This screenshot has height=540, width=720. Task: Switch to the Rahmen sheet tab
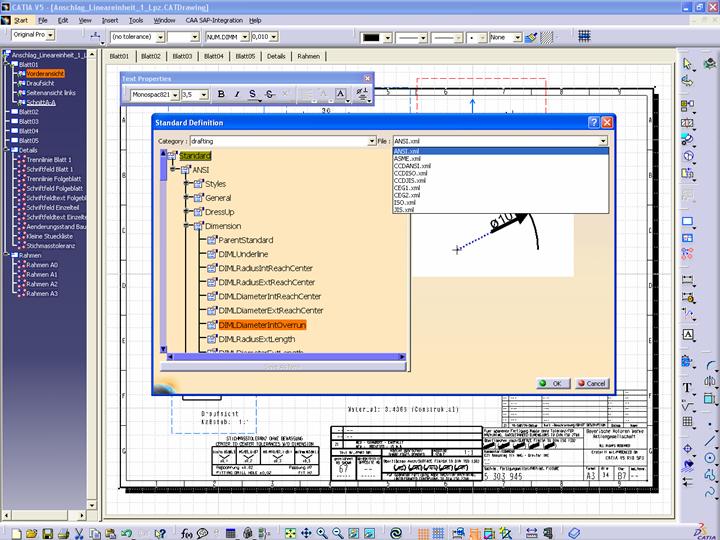pyautogui.click(x=309, y=56)
